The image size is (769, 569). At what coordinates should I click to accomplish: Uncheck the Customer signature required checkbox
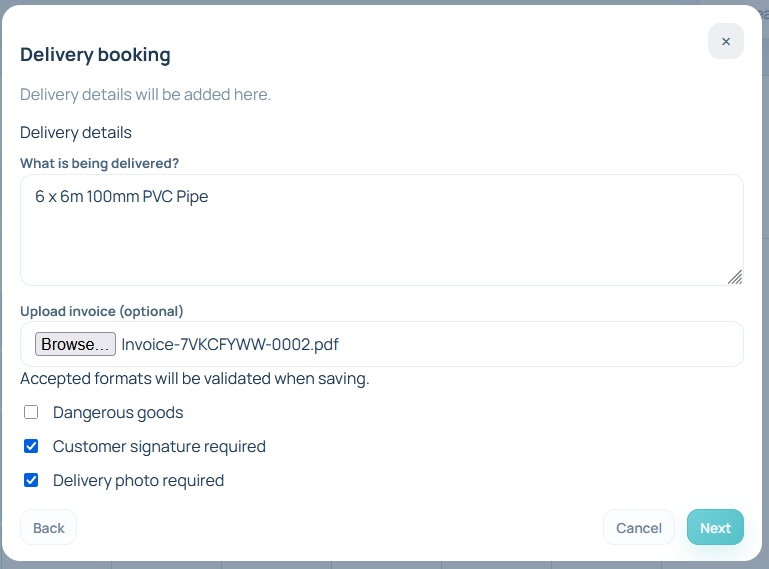[x=31, y=446]
